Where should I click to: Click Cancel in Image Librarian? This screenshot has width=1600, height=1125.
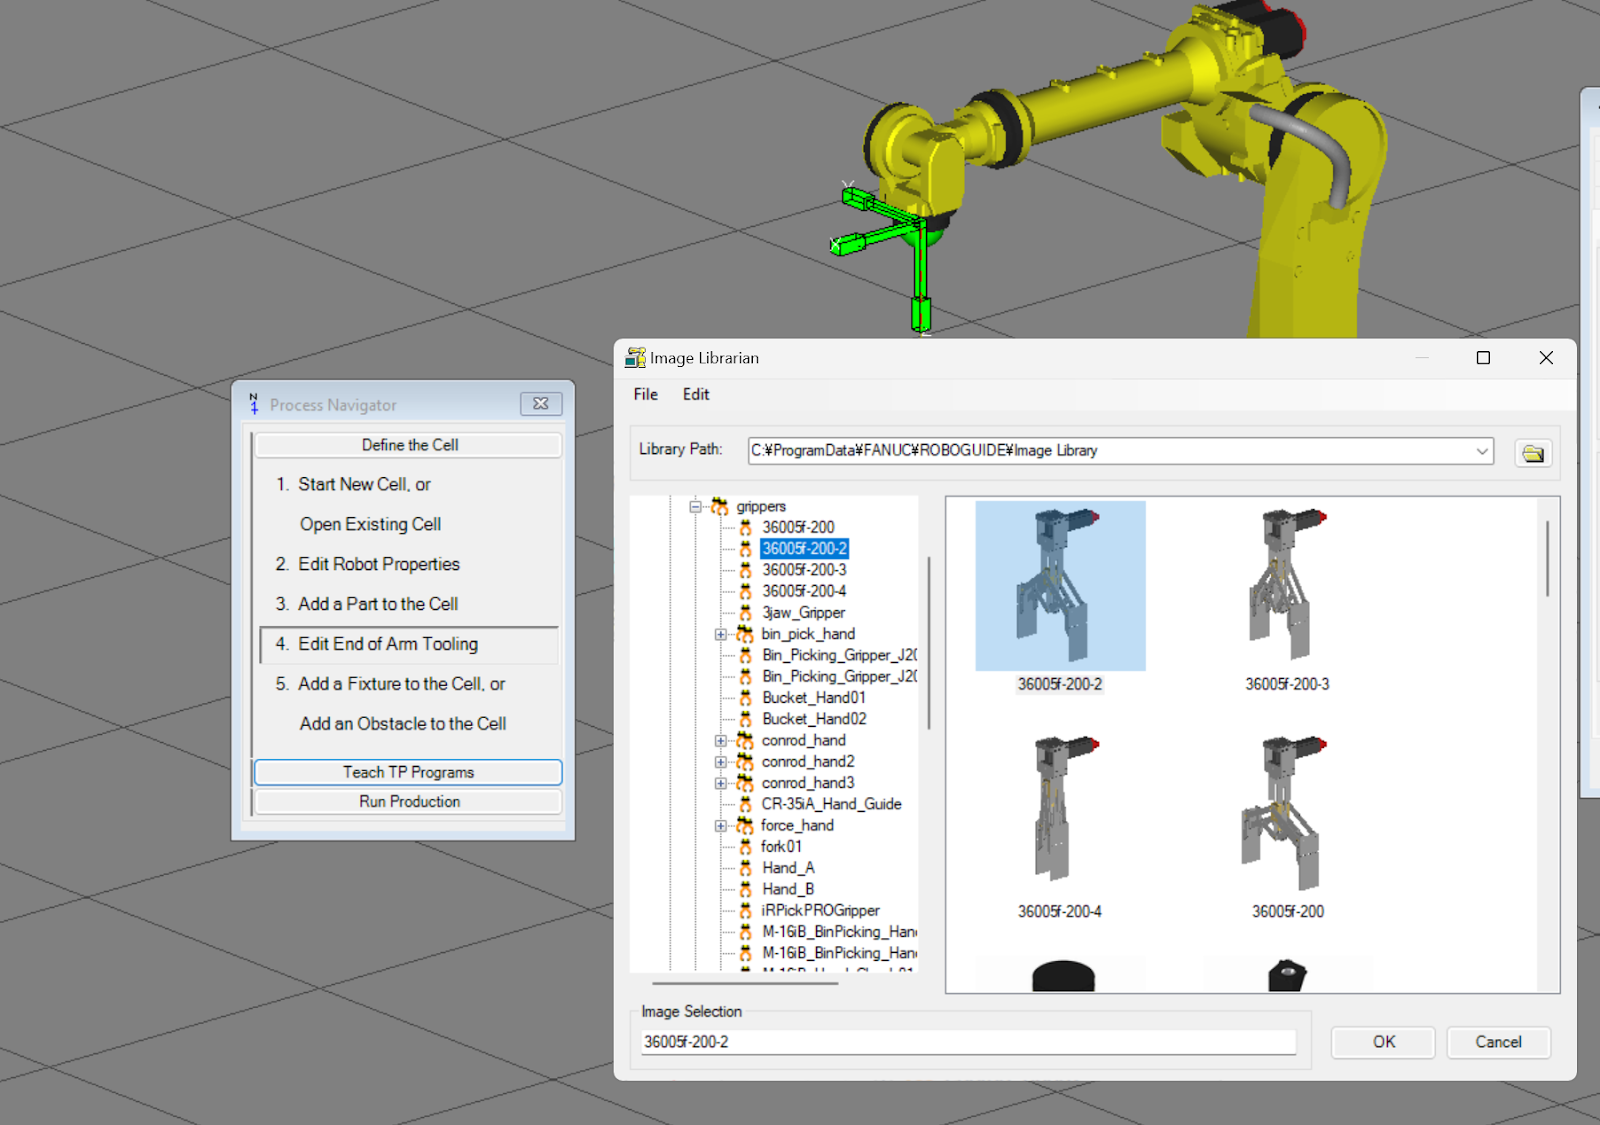click(x=1498, y=1042)
